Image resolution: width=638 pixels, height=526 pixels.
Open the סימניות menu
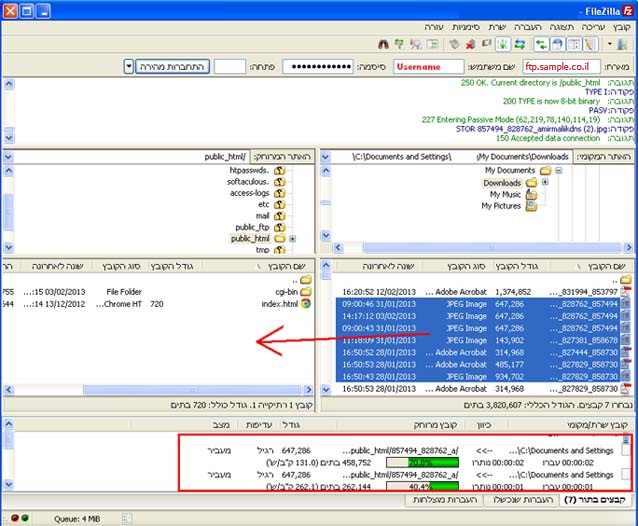[466, 27]
